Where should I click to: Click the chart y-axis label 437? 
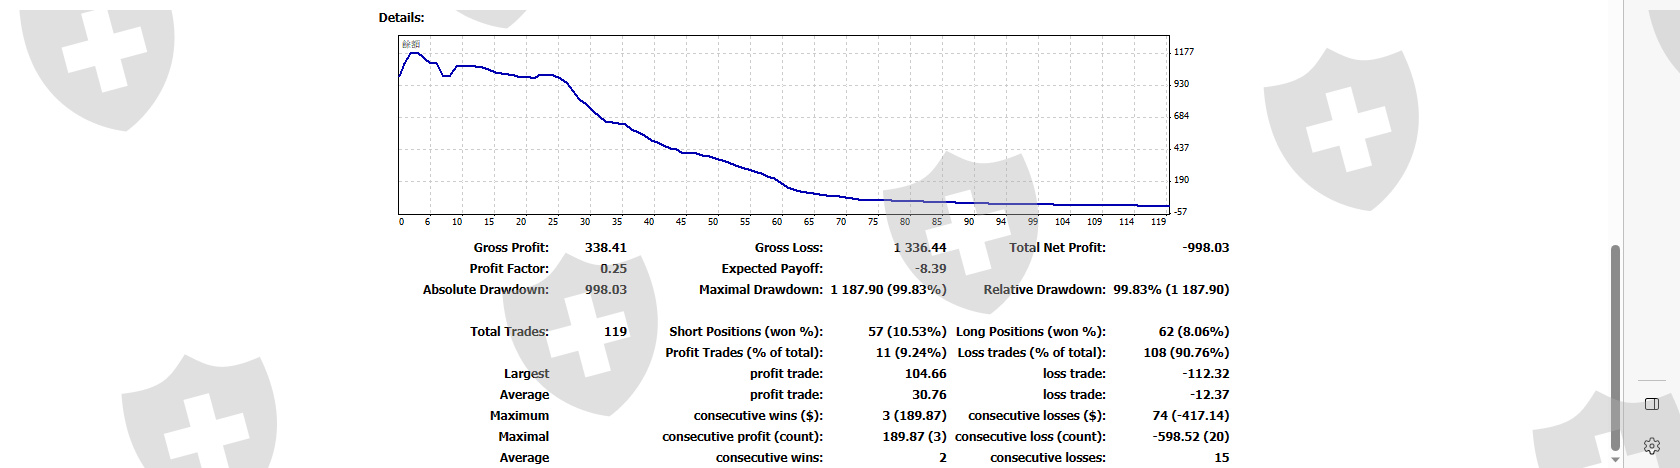[x=1182, y=148]
